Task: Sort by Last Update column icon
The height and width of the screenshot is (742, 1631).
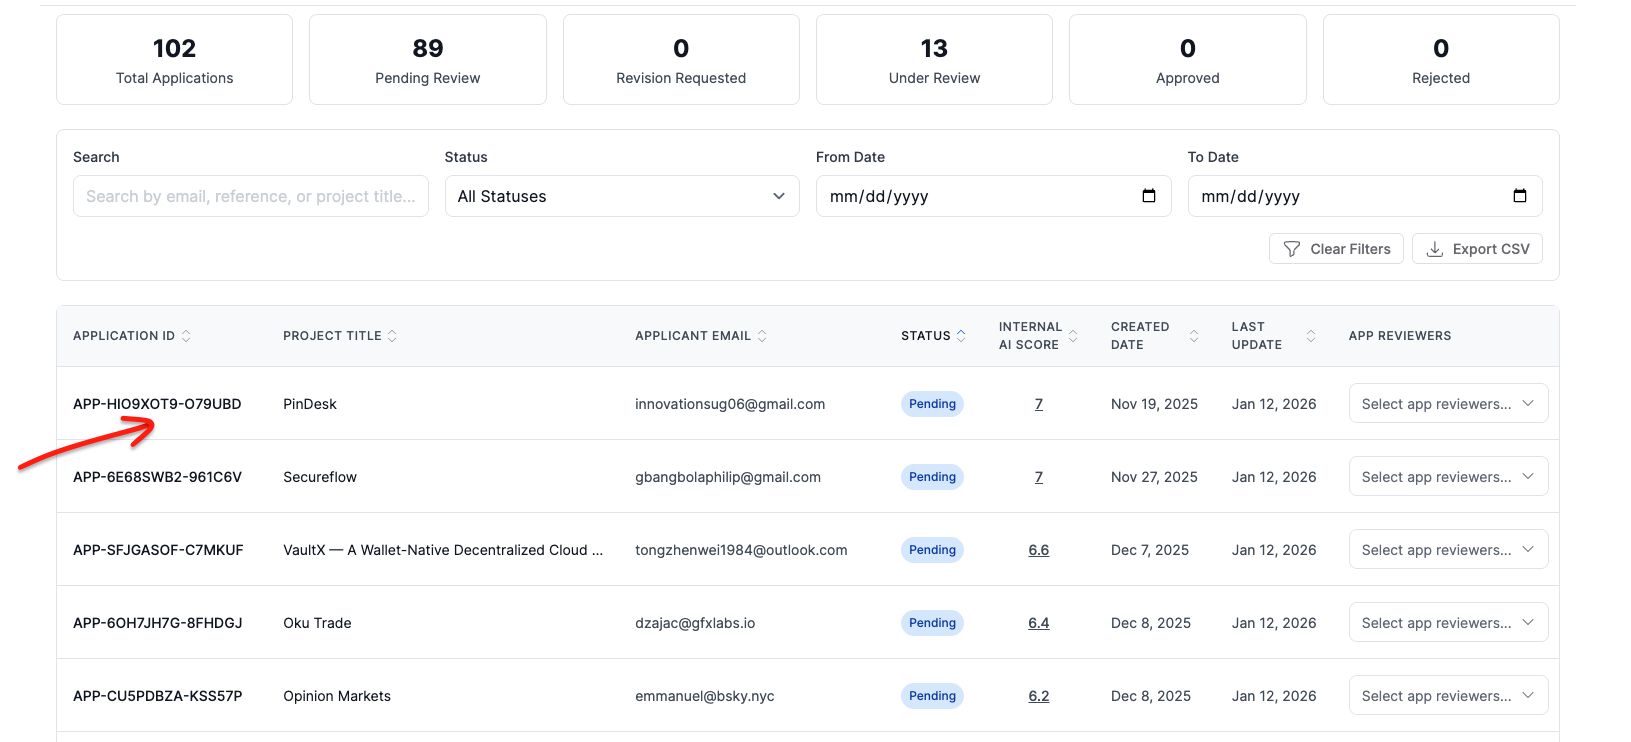Action: click(1311, 336)
